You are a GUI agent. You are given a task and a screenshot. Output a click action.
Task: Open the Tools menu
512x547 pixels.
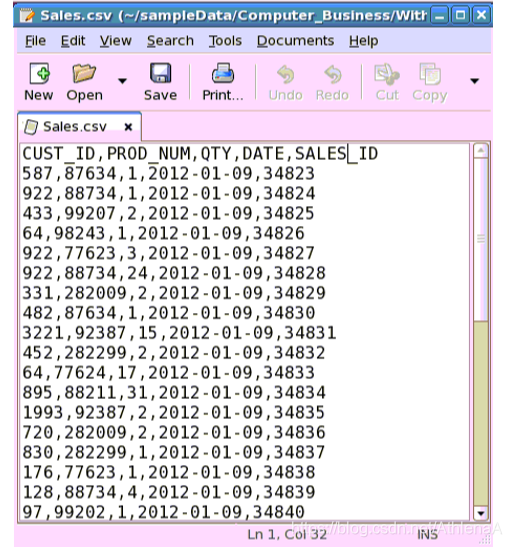click(x=225, y=41)
